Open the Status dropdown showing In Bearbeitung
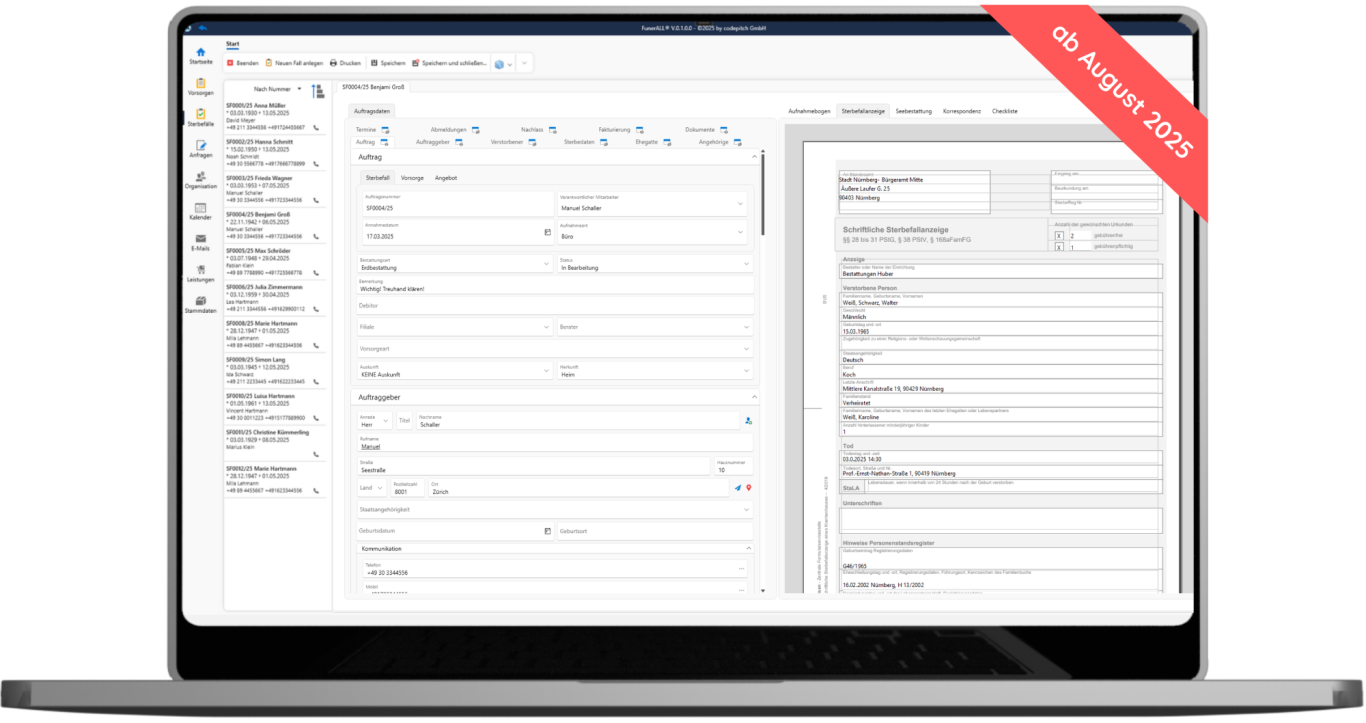The height and width of the screenshot is (723, 1366). click(x=747, y=264)
